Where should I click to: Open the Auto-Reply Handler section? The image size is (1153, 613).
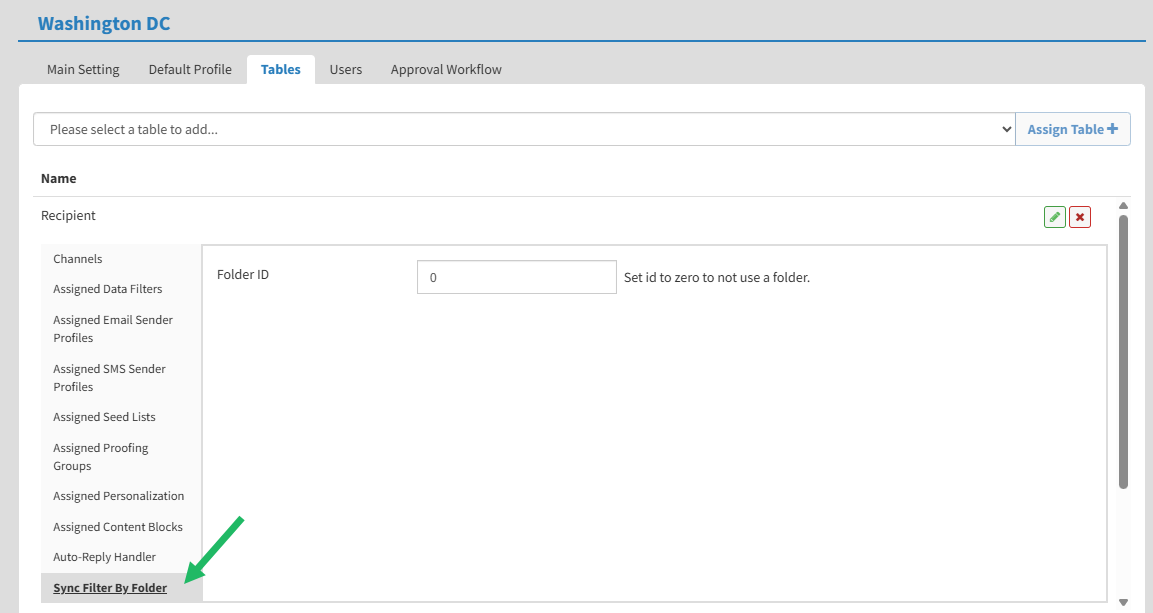(105, 557)
